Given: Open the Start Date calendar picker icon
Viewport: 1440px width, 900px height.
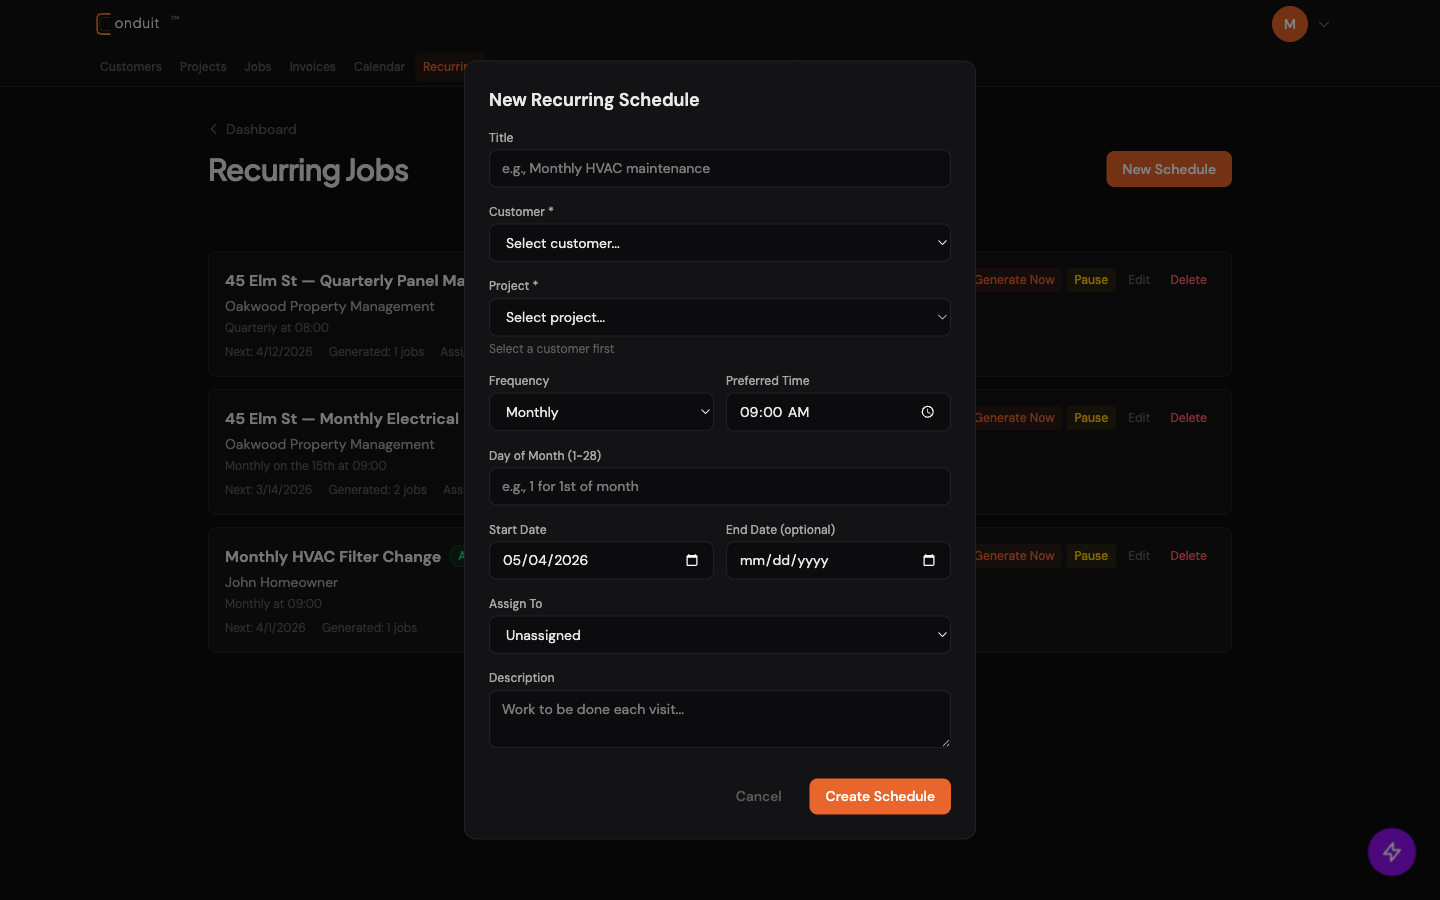Looking at the screenshot, I should coord(692,560).
